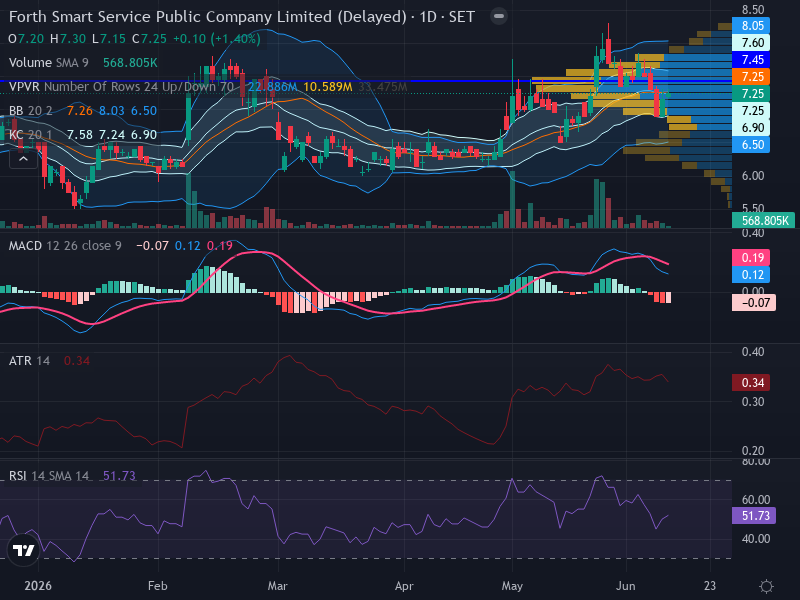Click the green 7.25 last price label

[x=751, y=94]
